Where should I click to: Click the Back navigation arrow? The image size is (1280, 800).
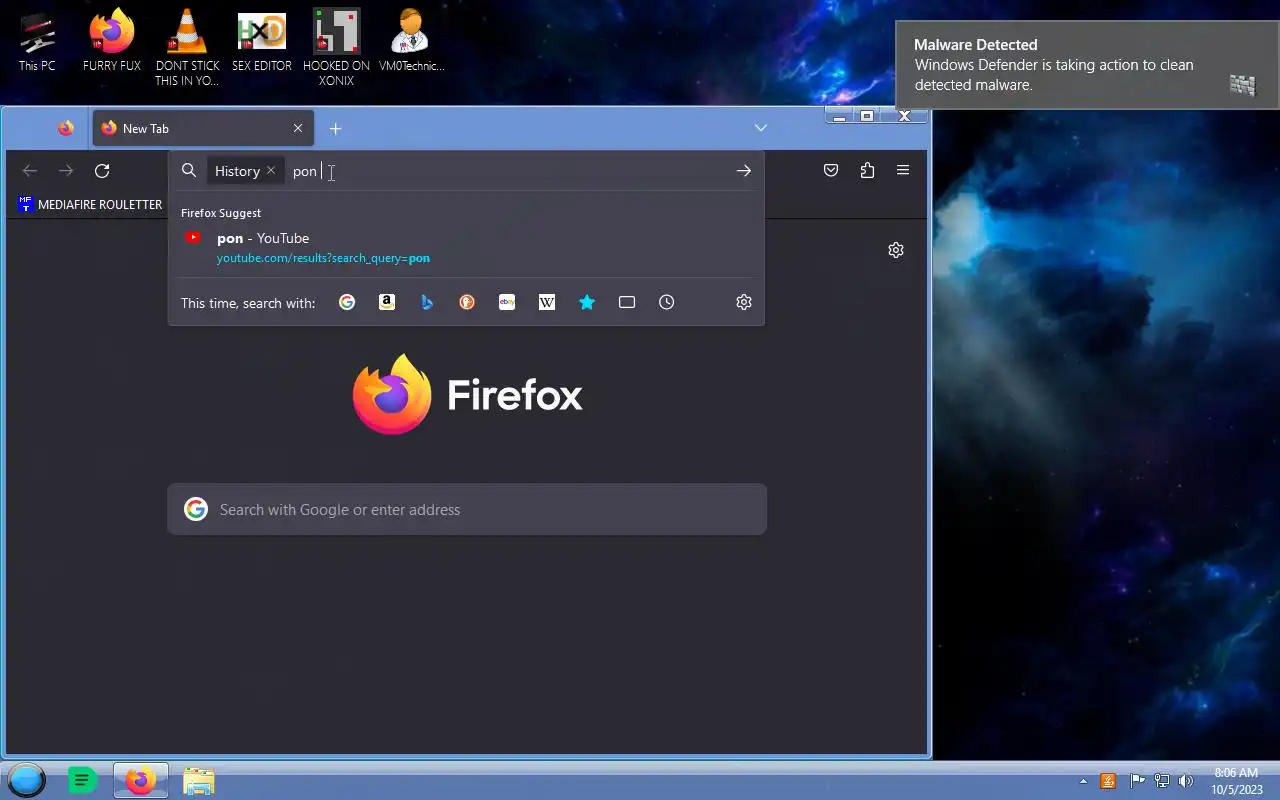pos(30,171)
